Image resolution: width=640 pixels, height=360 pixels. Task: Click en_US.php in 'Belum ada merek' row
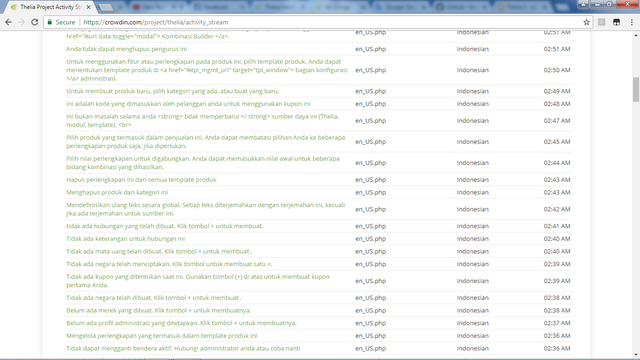click(x=370, y=310)
